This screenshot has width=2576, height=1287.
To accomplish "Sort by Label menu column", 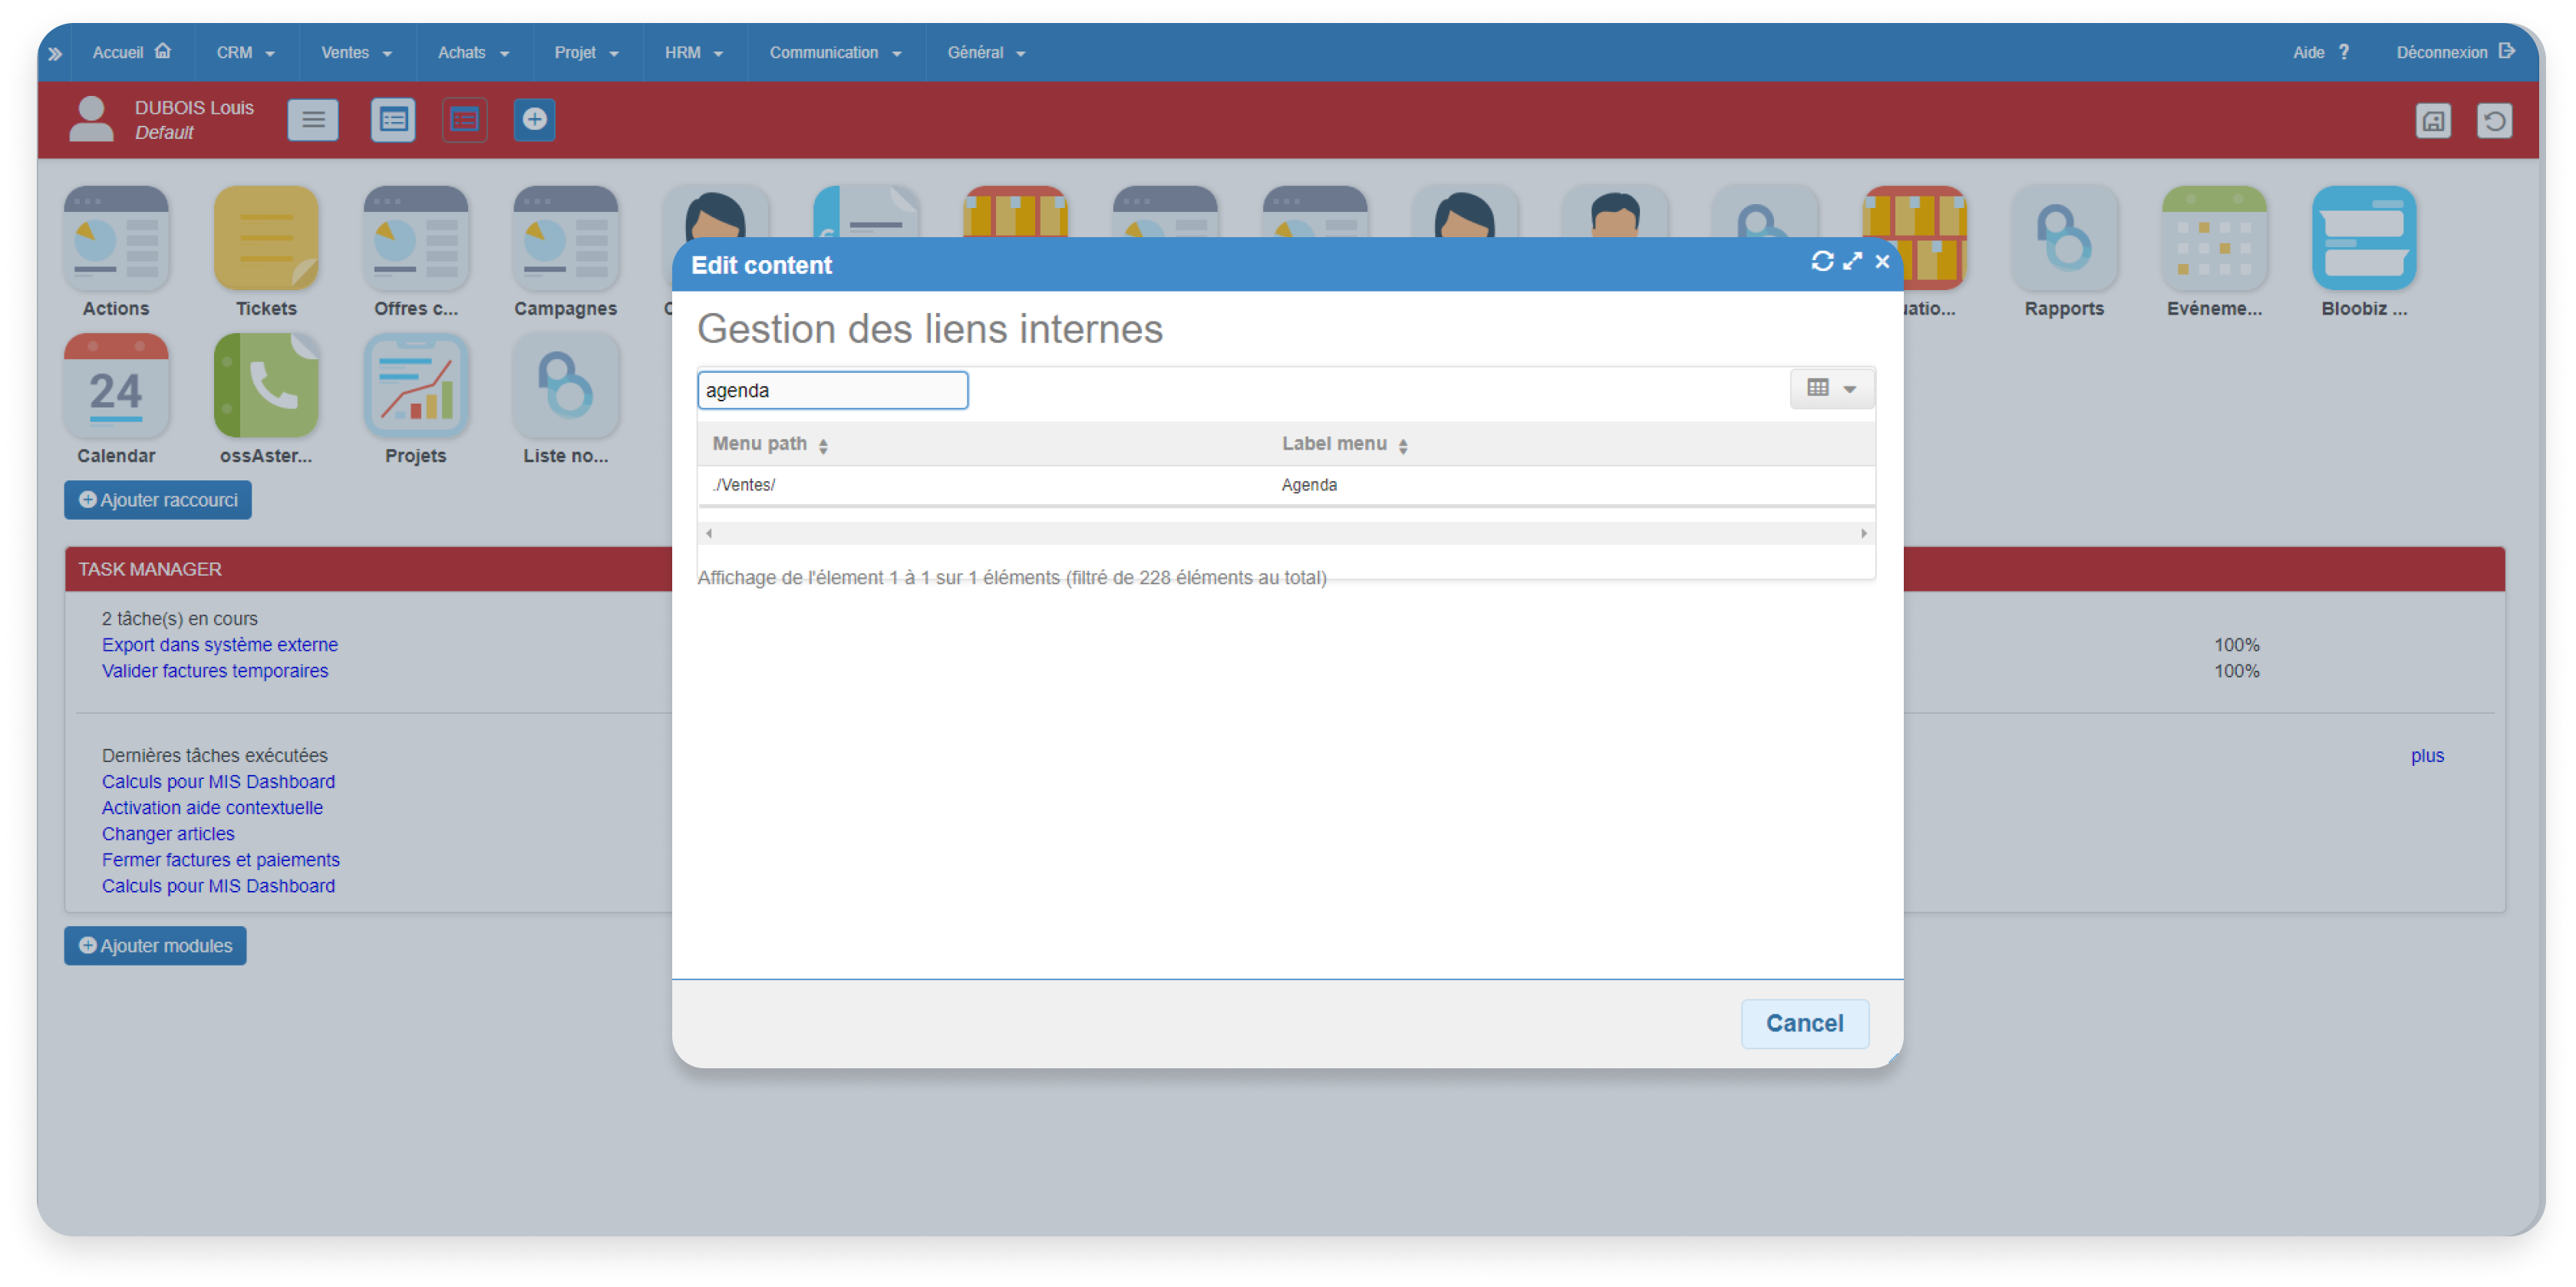I will point(1345,444).
